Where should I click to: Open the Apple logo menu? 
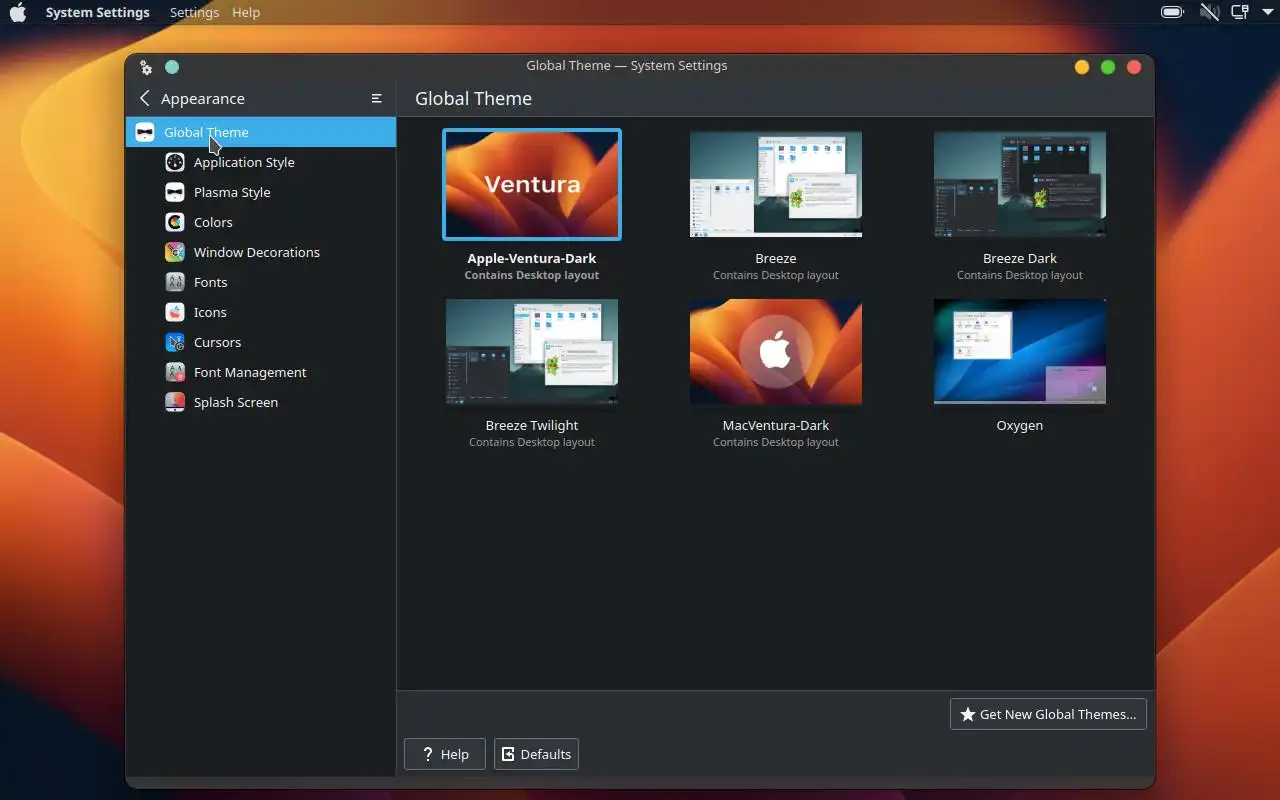[x=18, y=12]
